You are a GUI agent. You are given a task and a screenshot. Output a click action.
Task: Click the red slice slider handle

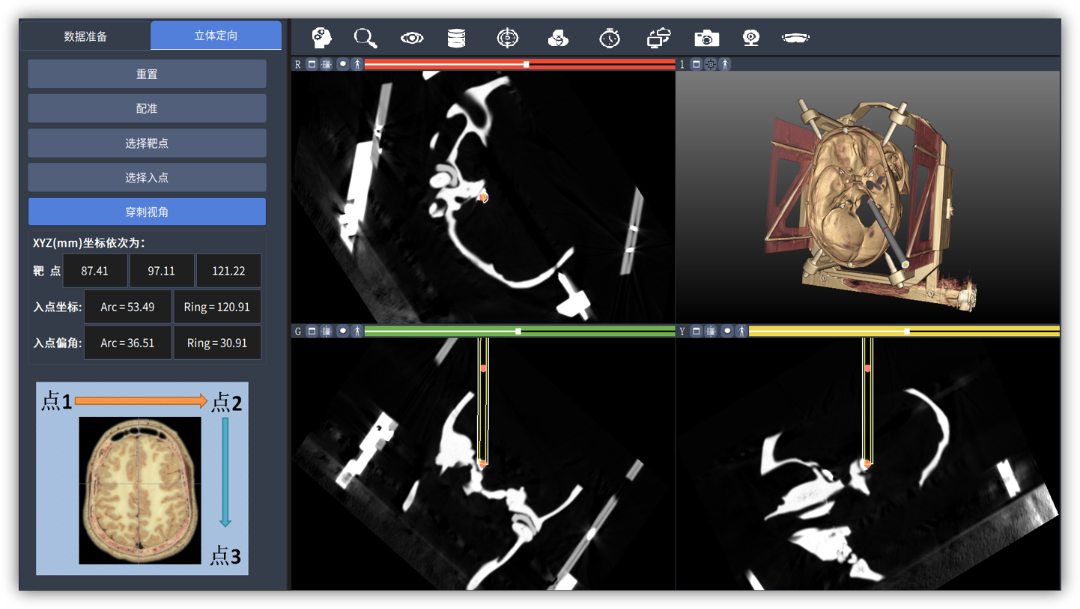tap(526, 64)
